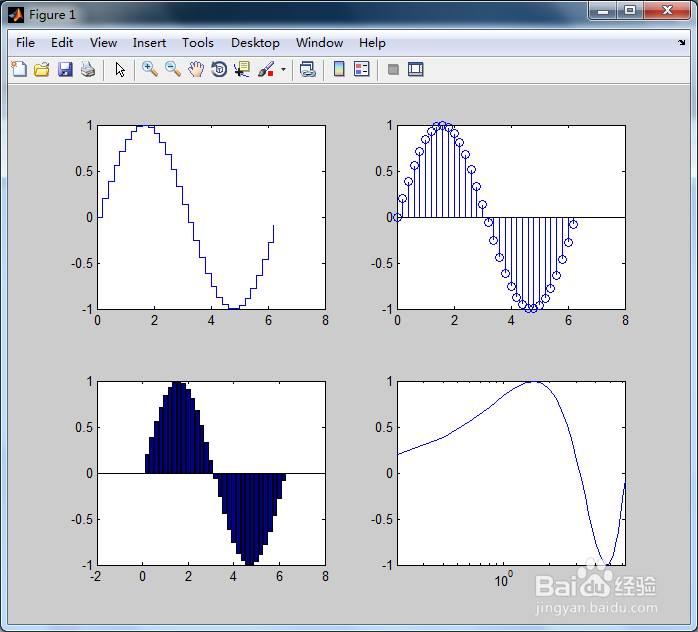Minimize the Figure 1 window

pyautogui.click(x=603, y=11)
